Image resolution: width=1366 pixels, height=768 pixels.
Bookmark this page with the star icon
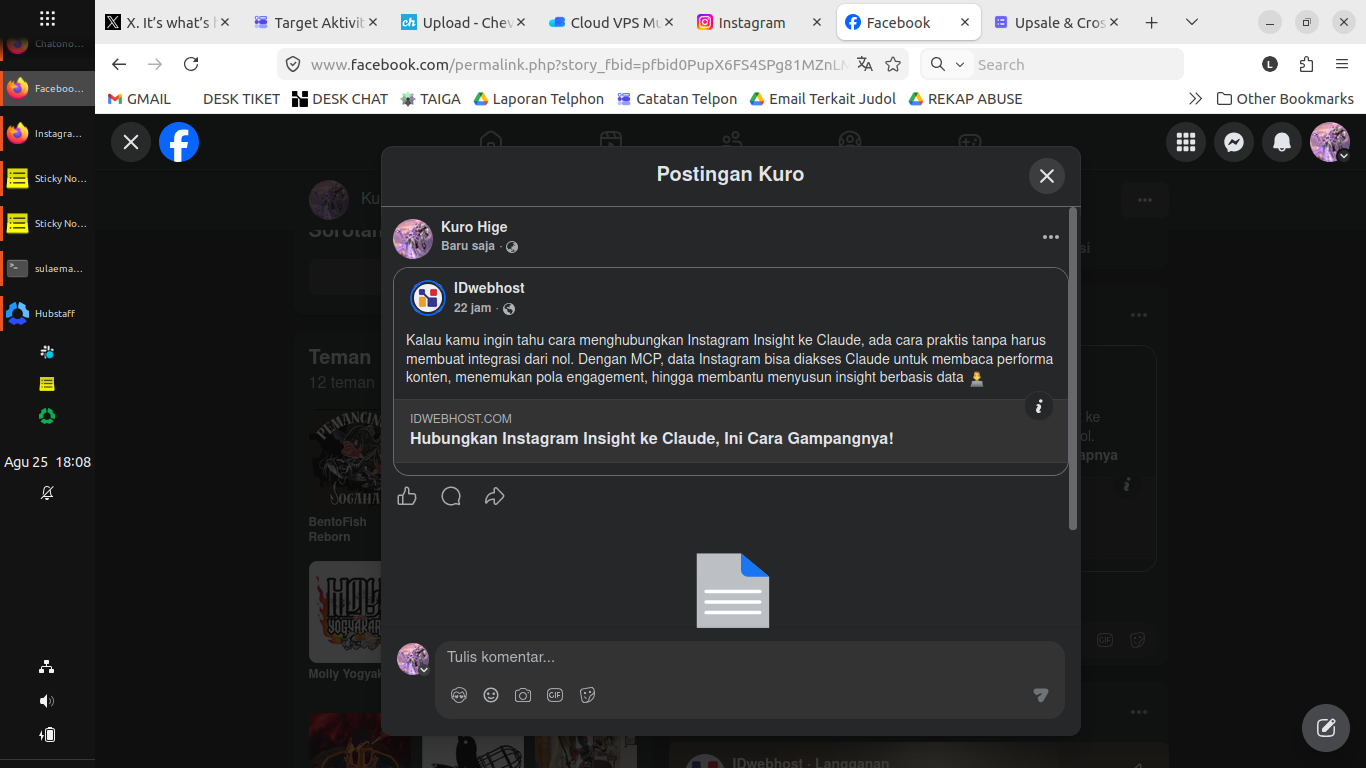(x=893, y=64)
